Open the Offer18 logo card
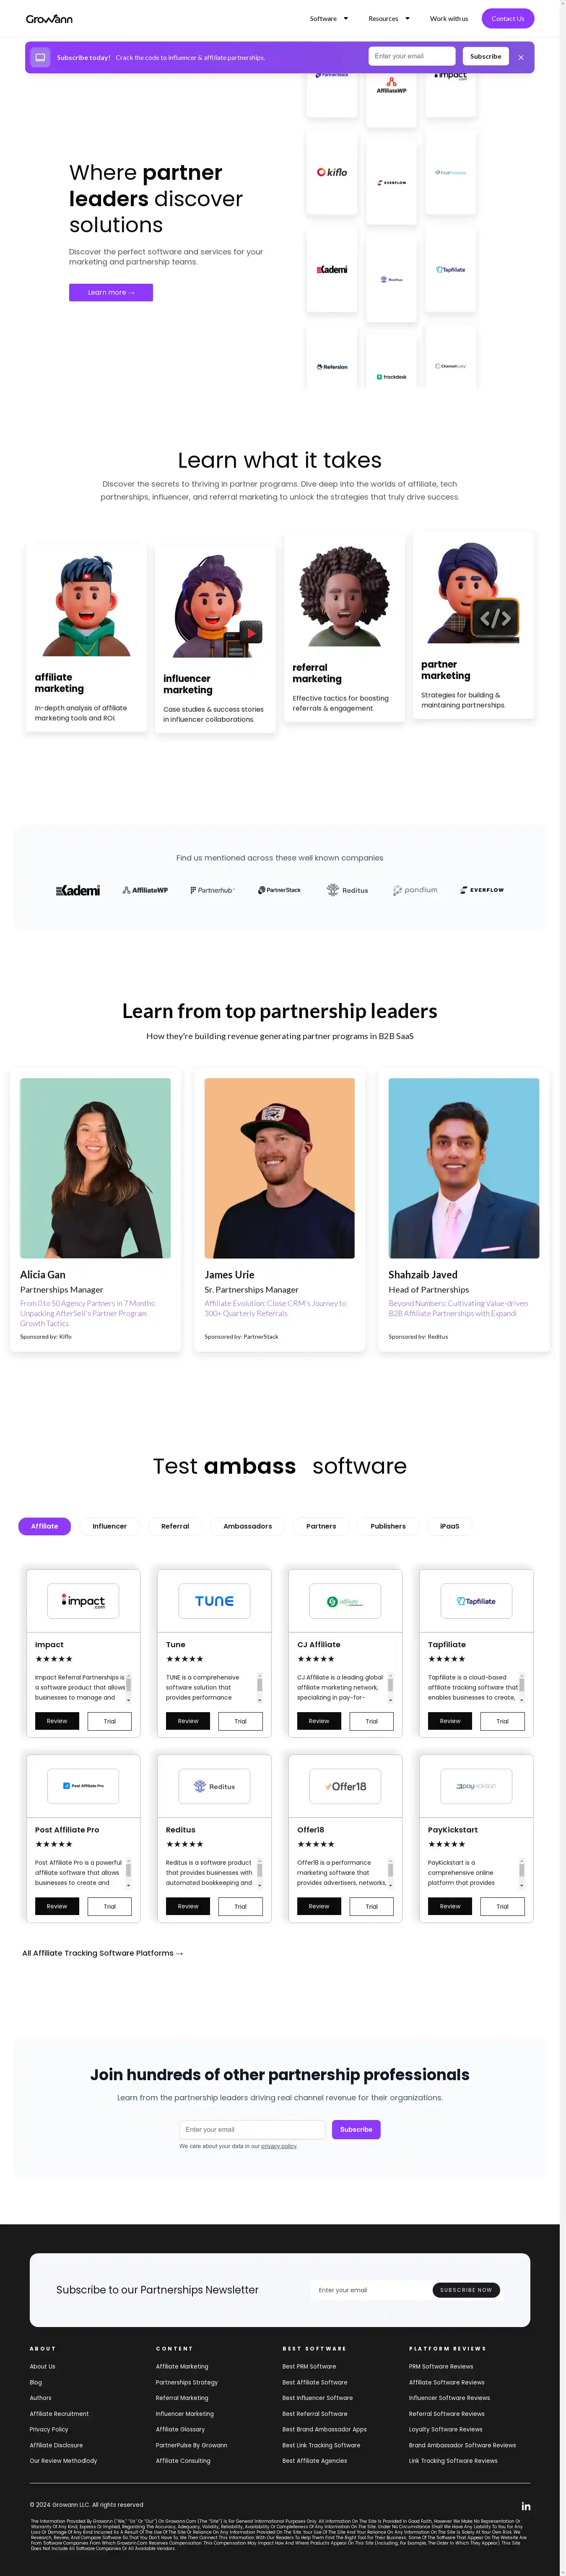 345,1786
